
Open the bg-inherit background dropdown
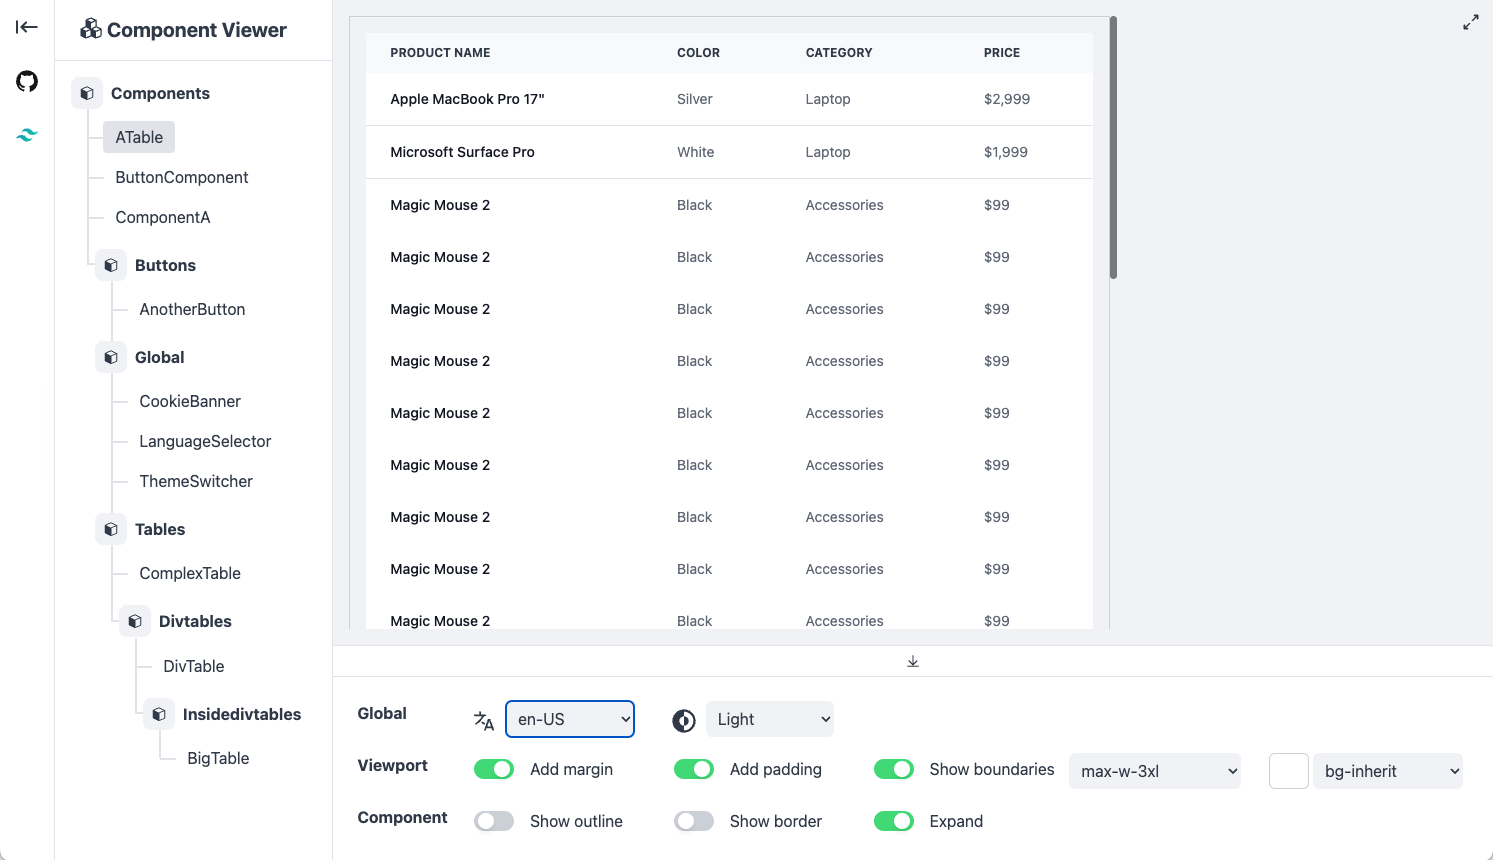(1388, 771)
